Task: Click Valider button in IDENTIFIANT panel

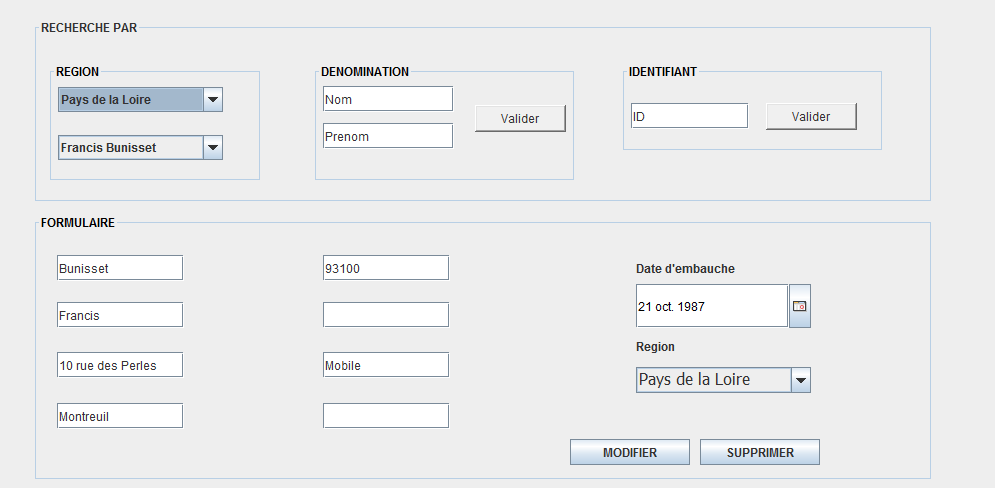Action: [811, 117]
